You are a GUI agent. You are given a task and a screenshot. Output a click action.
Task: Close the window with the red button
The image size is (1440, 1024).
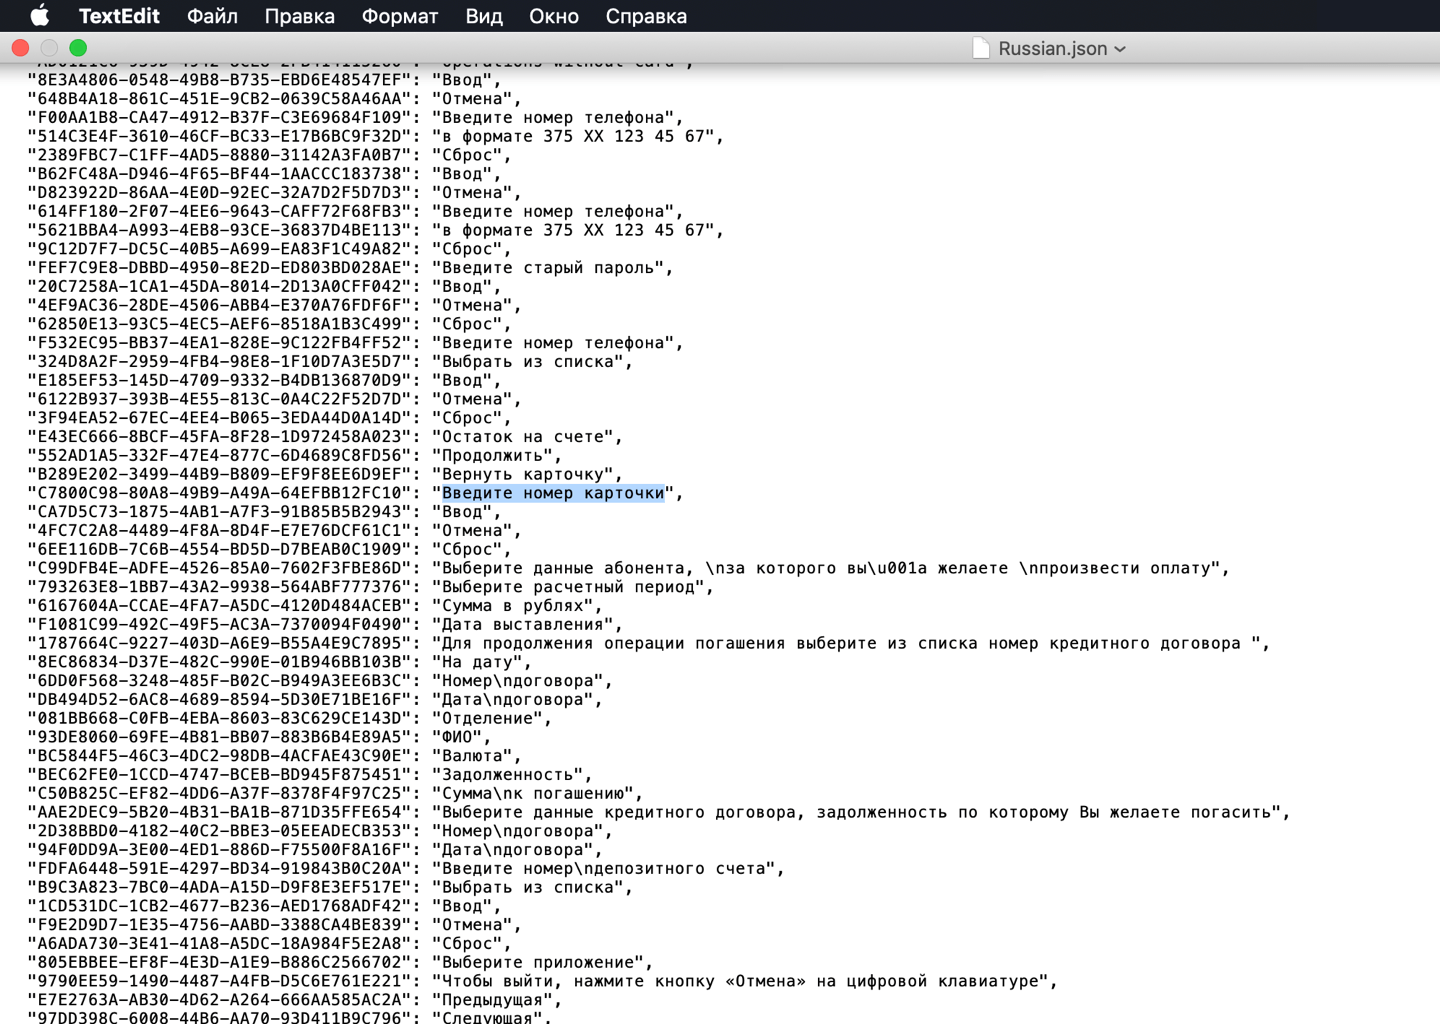pyautogui.click(x=20, y=48)
